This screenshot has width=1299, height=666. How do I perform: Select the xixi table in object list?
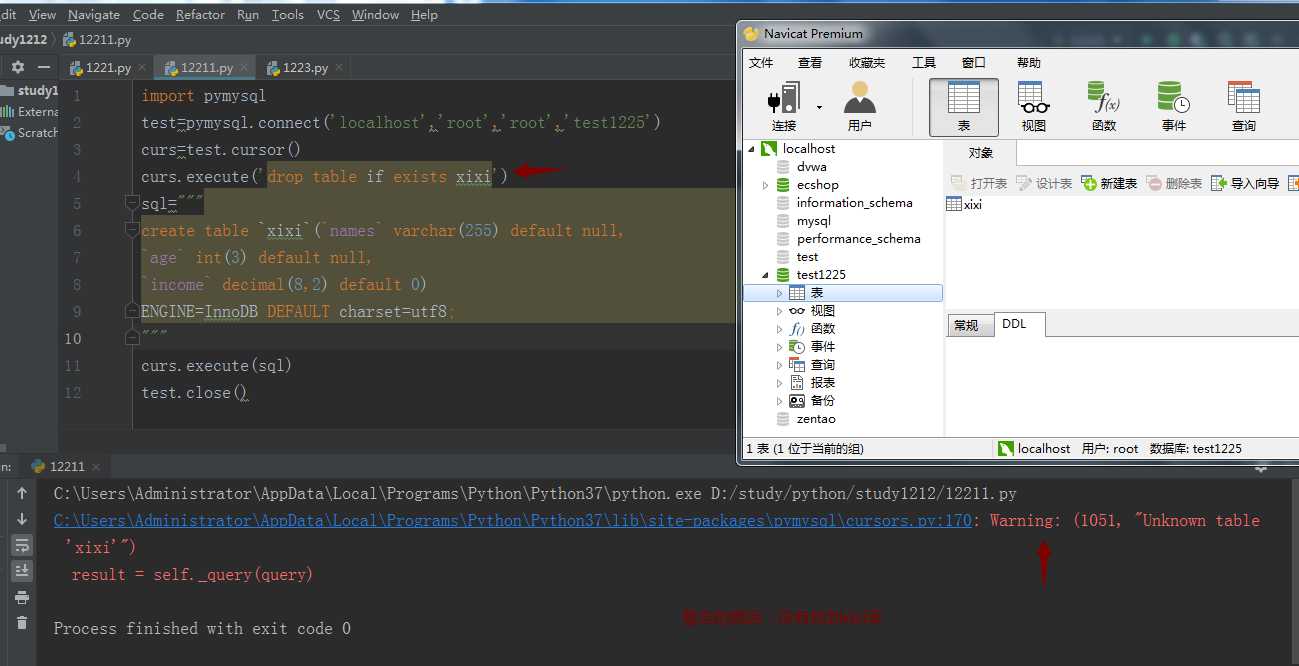coord(964,204)
